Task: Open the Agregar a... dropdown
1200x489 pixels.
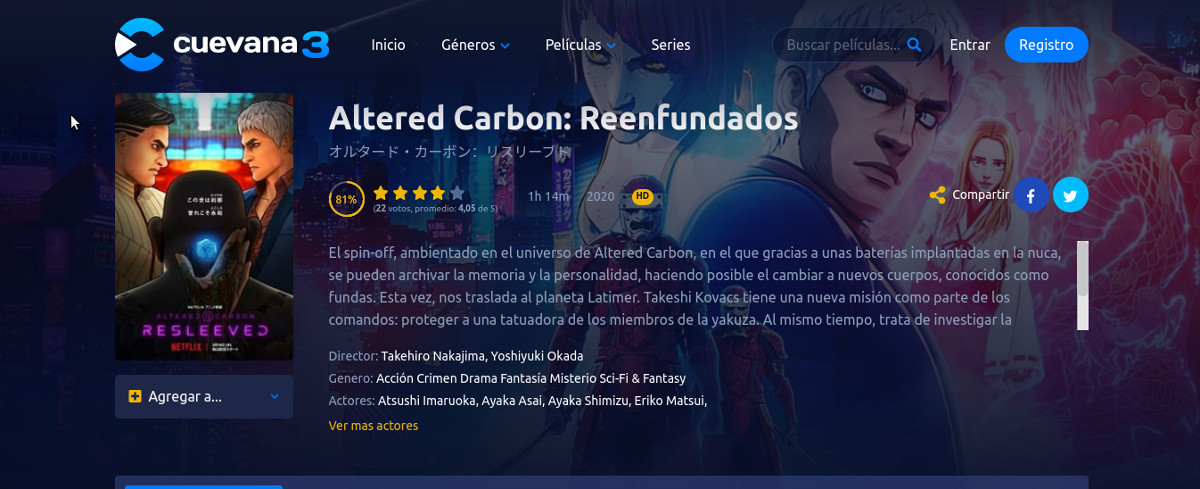Action: [x=204, y=396]
